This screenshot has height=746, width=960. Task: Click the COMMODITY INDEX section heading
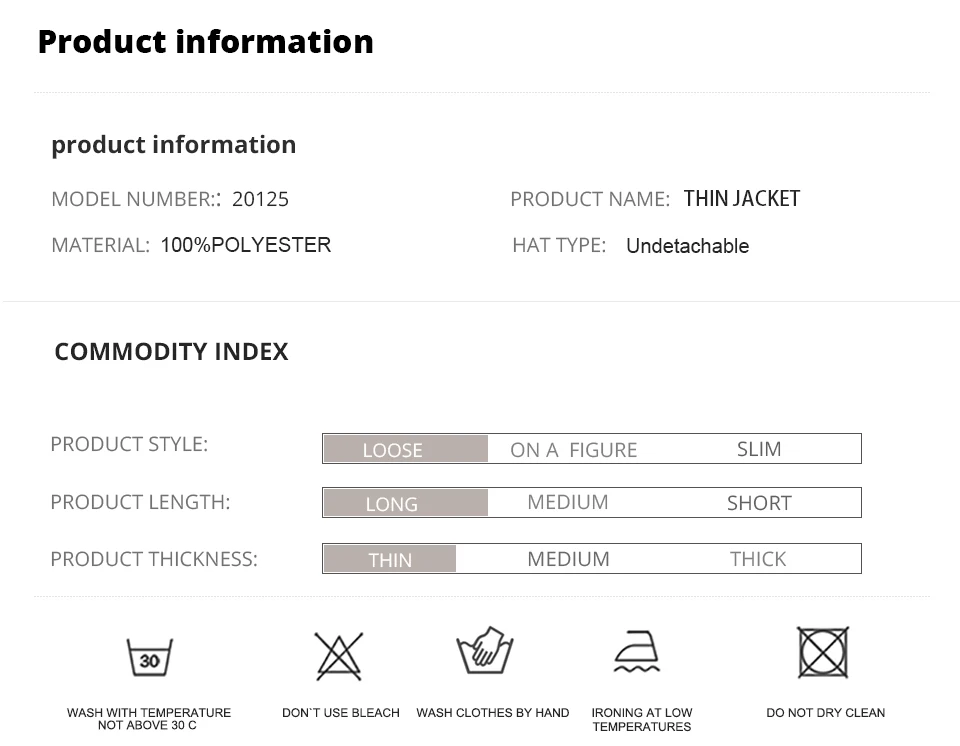click(171, 352)
